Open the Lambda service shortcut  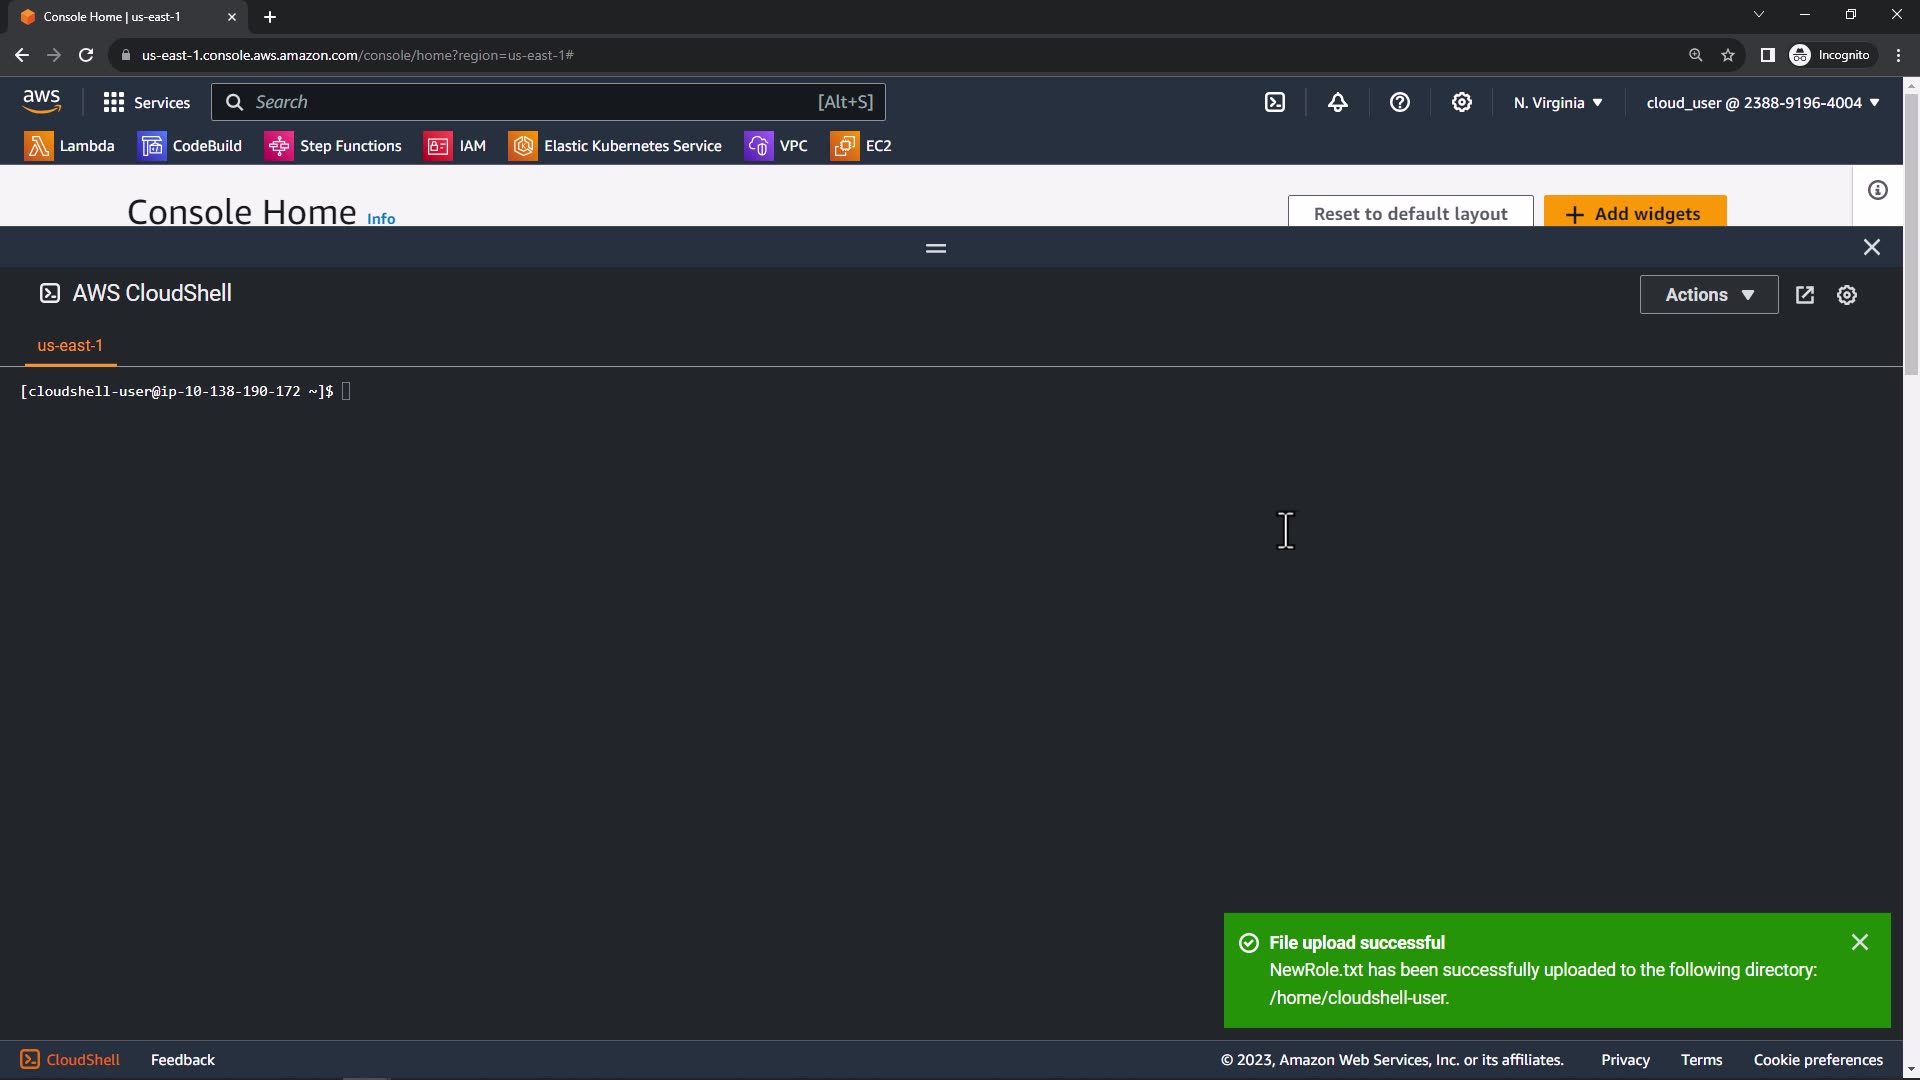coord(70,146)
